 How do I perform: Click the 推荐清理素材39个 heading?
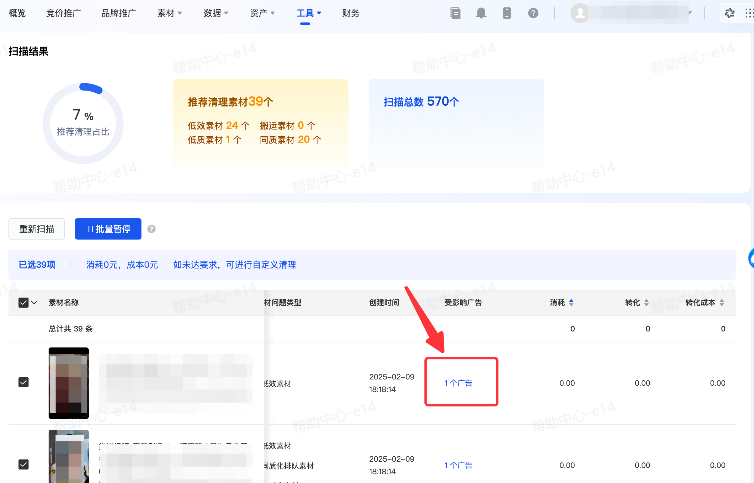230,102
